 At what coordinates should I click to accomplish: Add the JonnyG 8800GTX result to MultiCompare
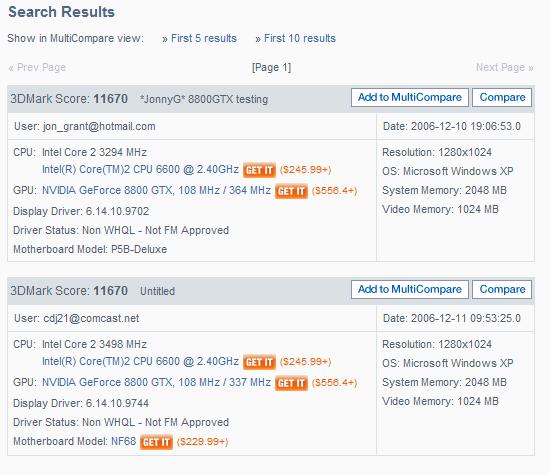pos(410,97)
